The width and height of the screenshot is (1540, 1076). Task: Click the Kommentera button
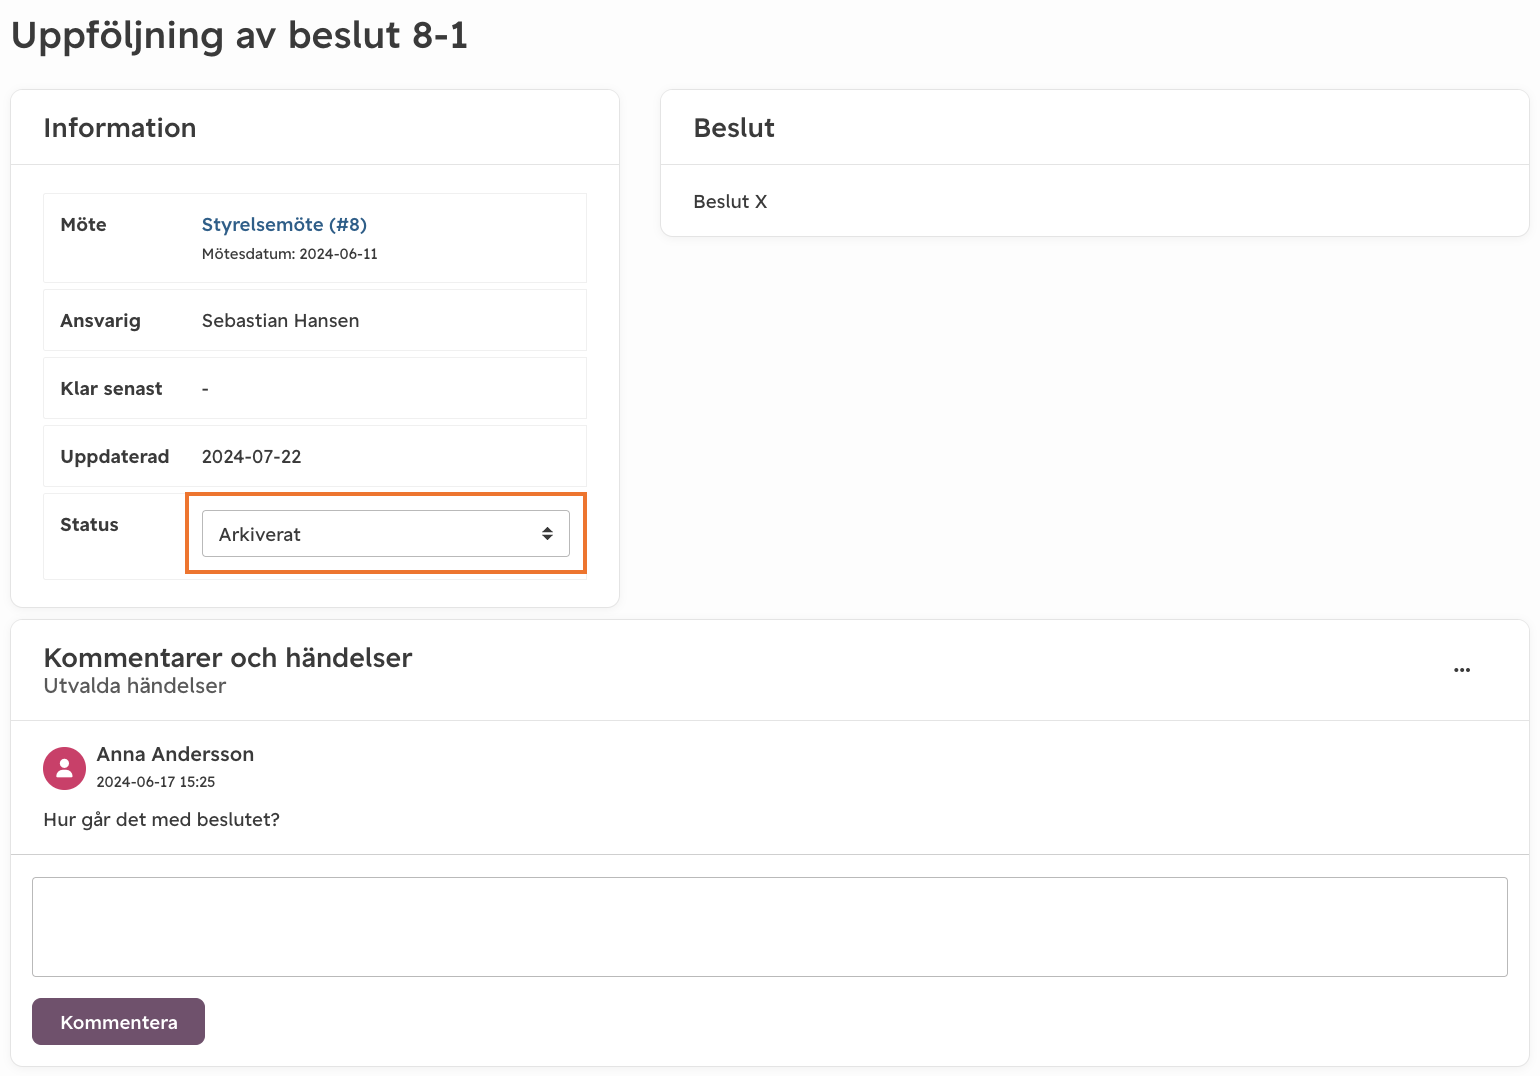pos(118,1022)
